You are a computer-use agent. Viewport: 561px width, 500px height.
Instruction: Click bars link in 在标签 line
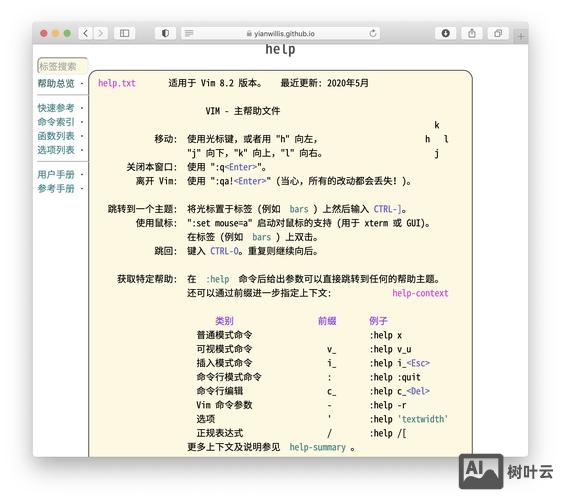click(262, 237)
